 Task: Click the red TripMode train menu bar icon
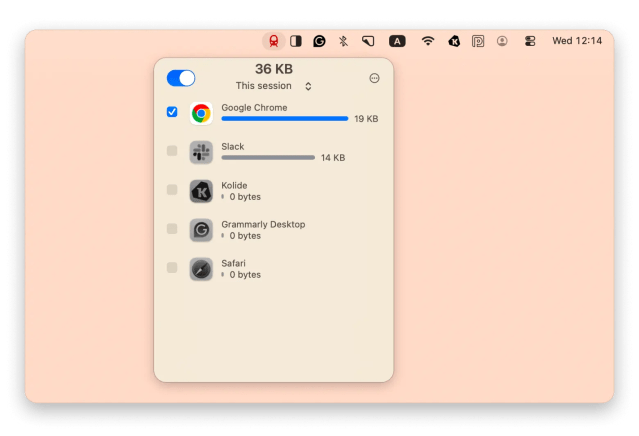pos(273,41)
